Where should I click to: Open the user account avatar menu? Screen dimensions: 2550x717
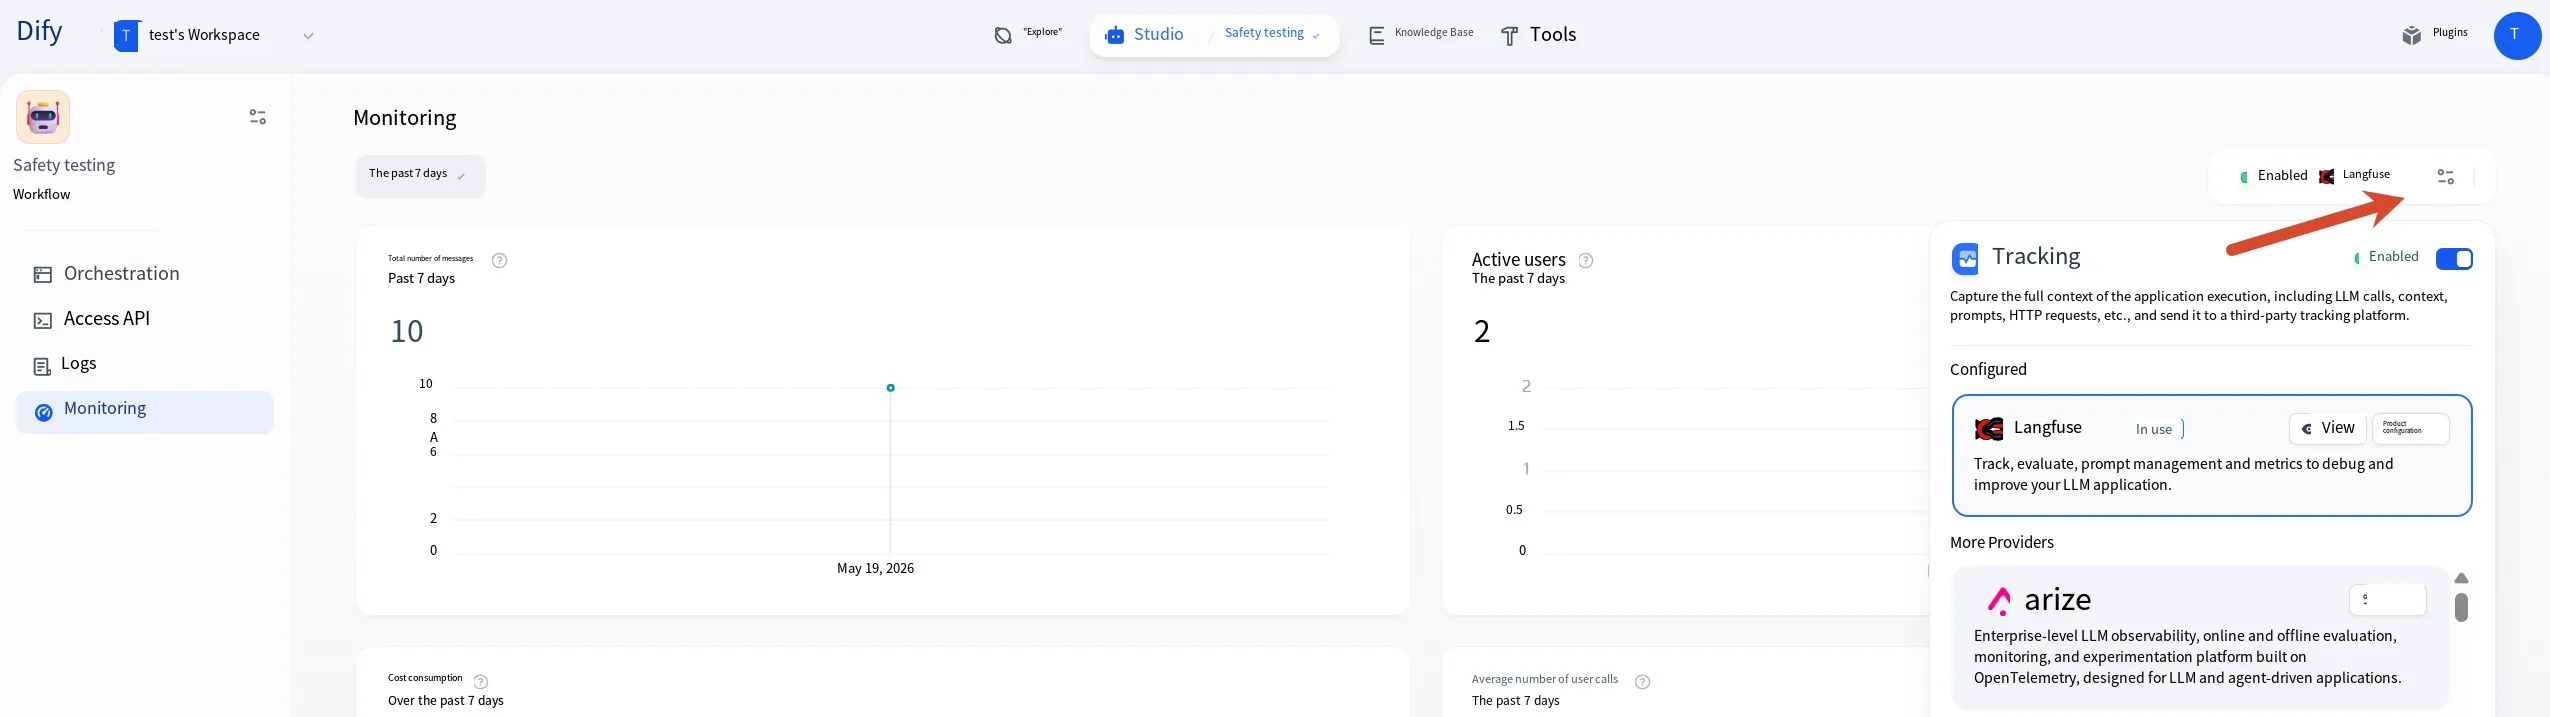2516,36
